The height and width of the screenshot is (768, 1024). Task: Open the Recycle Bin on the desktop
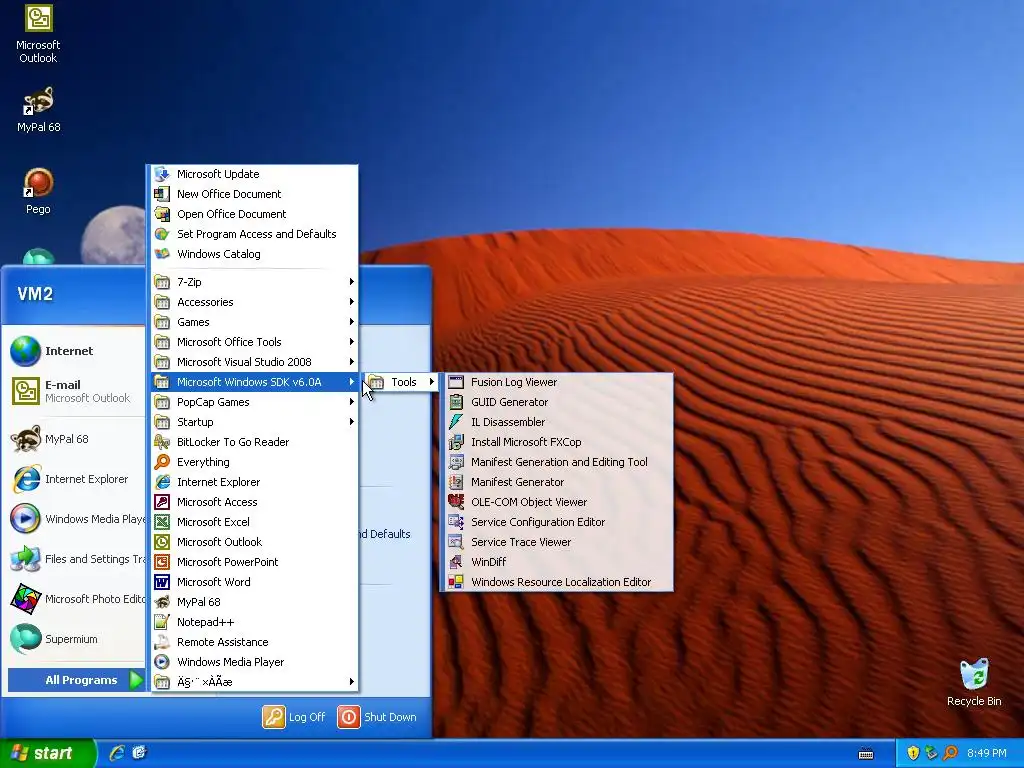[x=974, y=682]
